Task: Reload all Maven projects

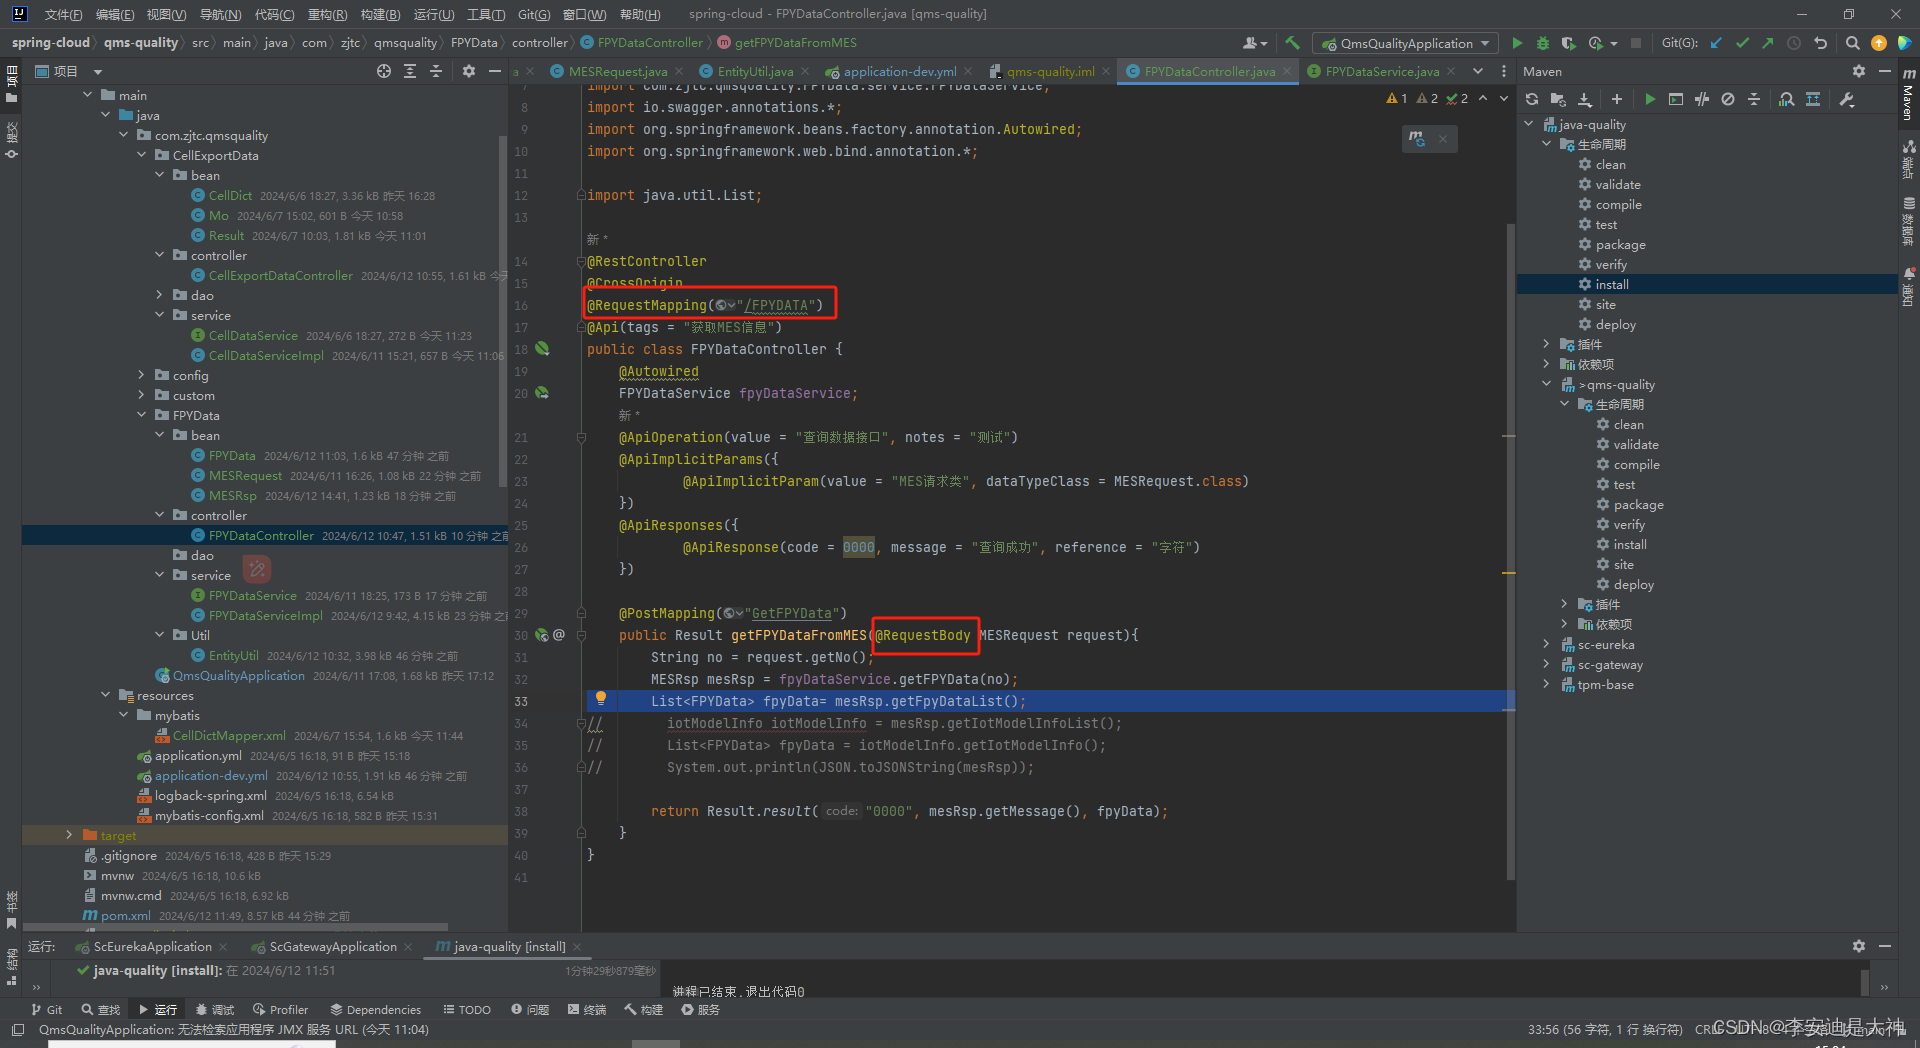Action: click(x=1531, y=99)
